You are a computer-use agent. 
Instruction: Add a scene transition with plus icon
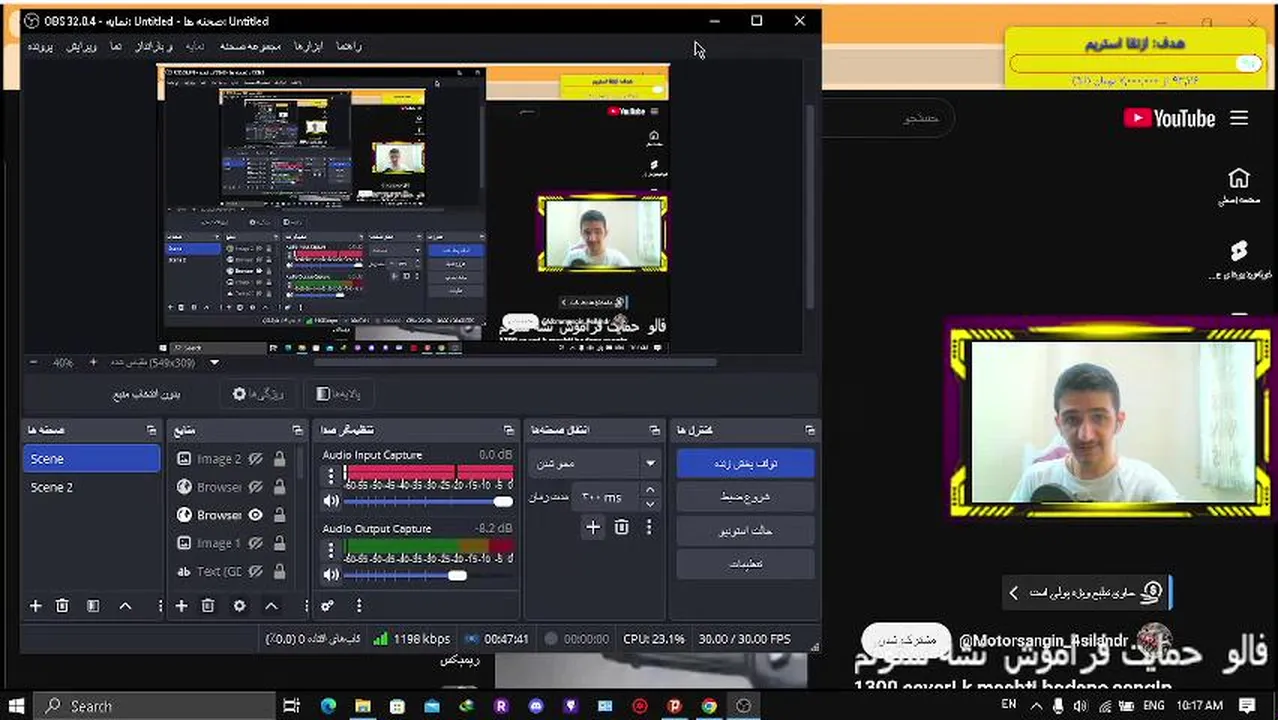[x=593, y=527]
